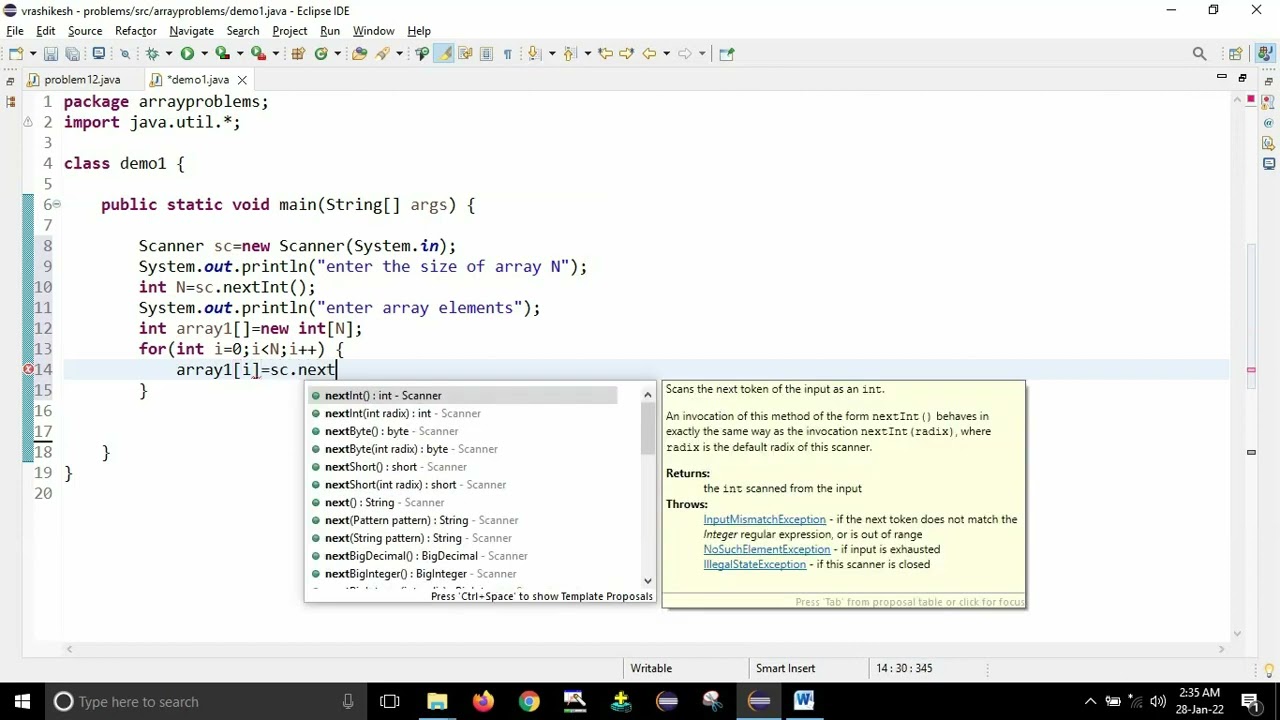Go to Next Annotation arrow icon
The image size is (1280, 720).
pos(533,53)
